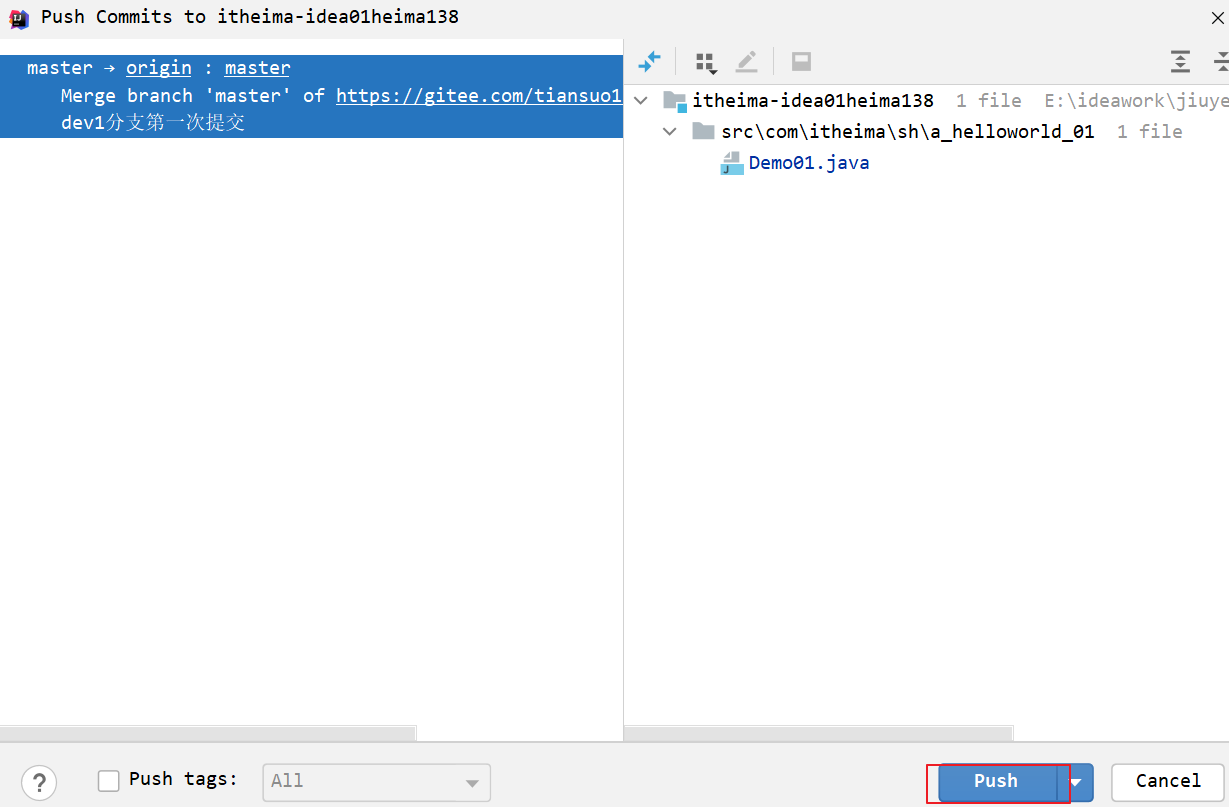
Task: Click the itheima-idea01heima138 module folder icon
Action: click(675, 101)
